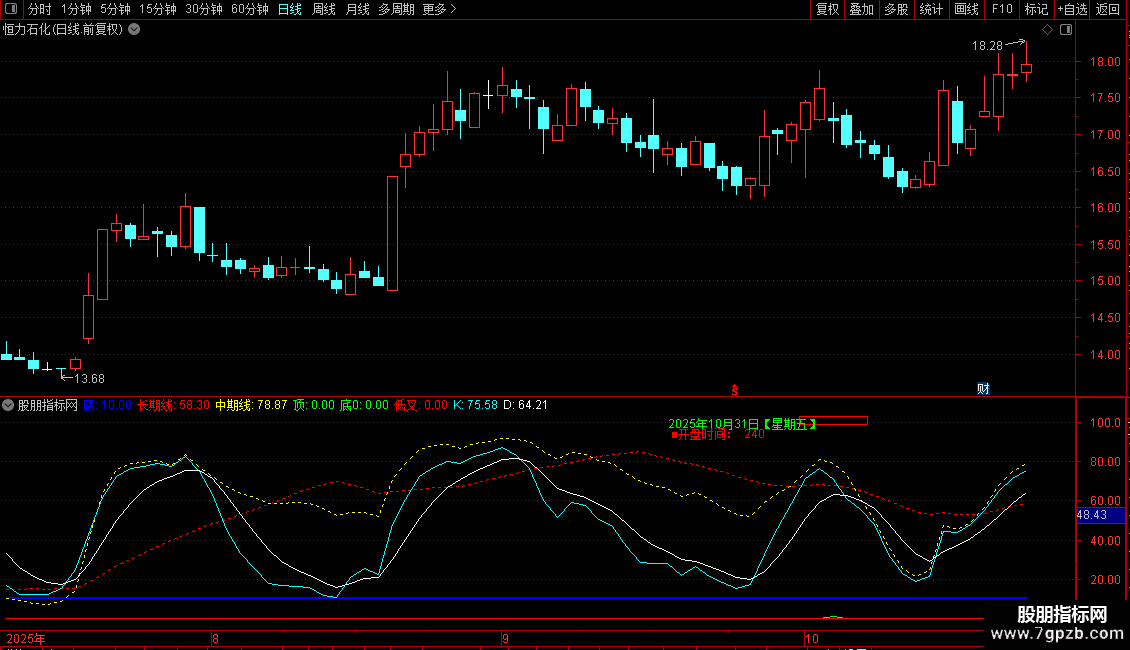Click the panel layout icon at top-left

tap(10, 9)
